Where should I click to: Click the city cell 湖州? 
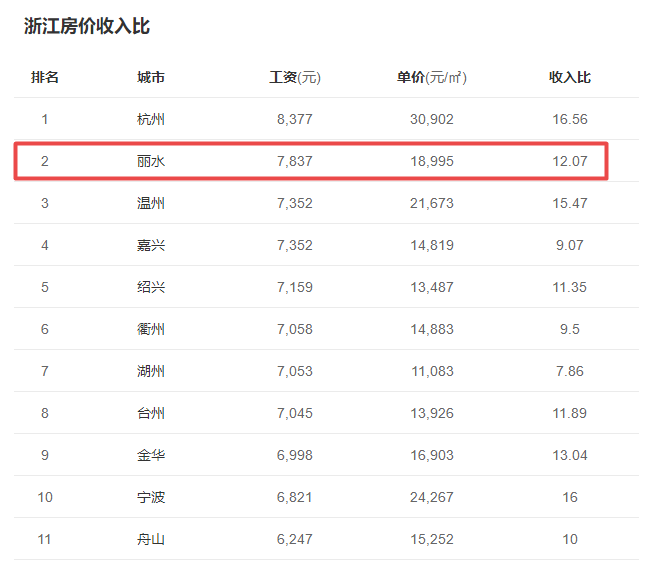click(x=151, y=371)
